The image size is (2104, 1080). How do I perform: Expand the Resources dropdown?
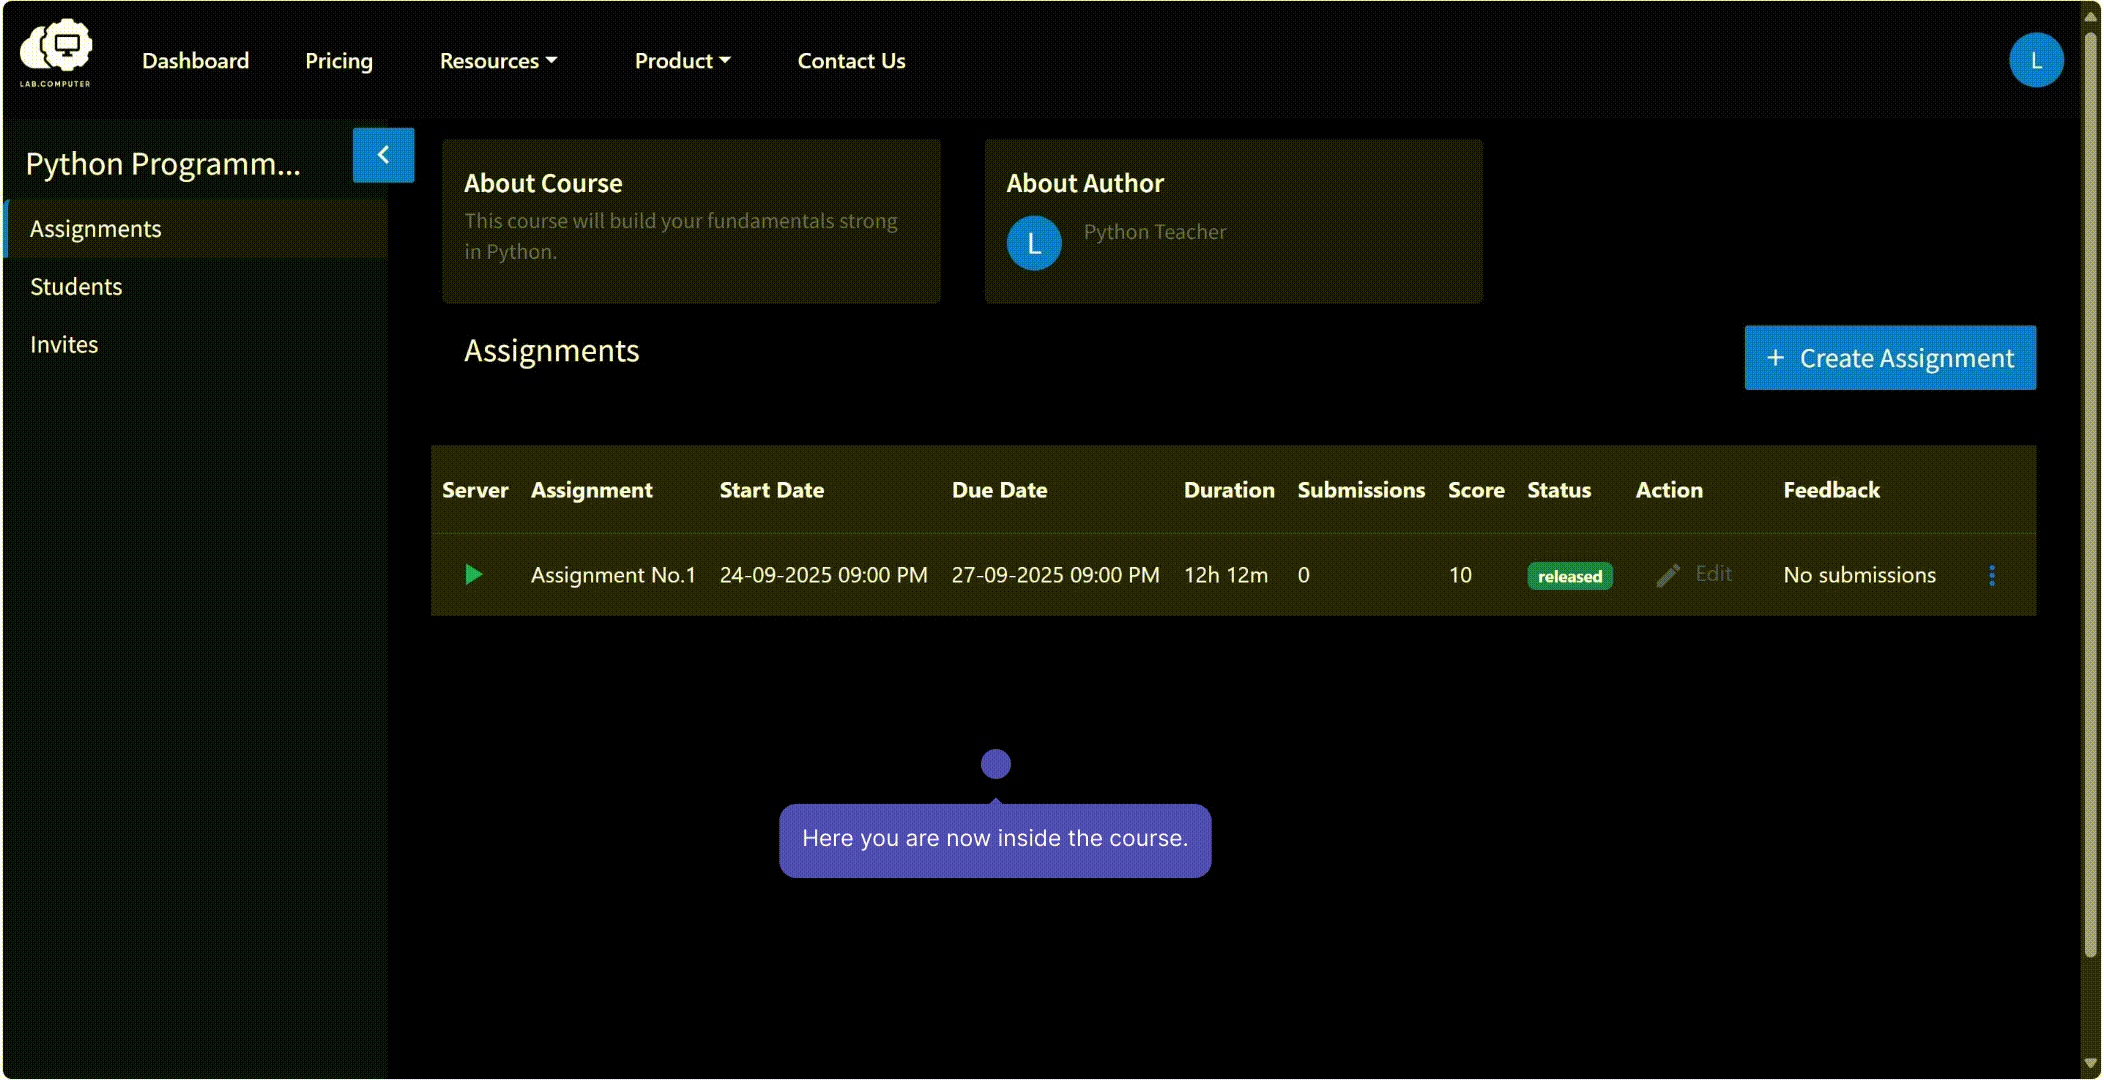click(x=498, y=61)
